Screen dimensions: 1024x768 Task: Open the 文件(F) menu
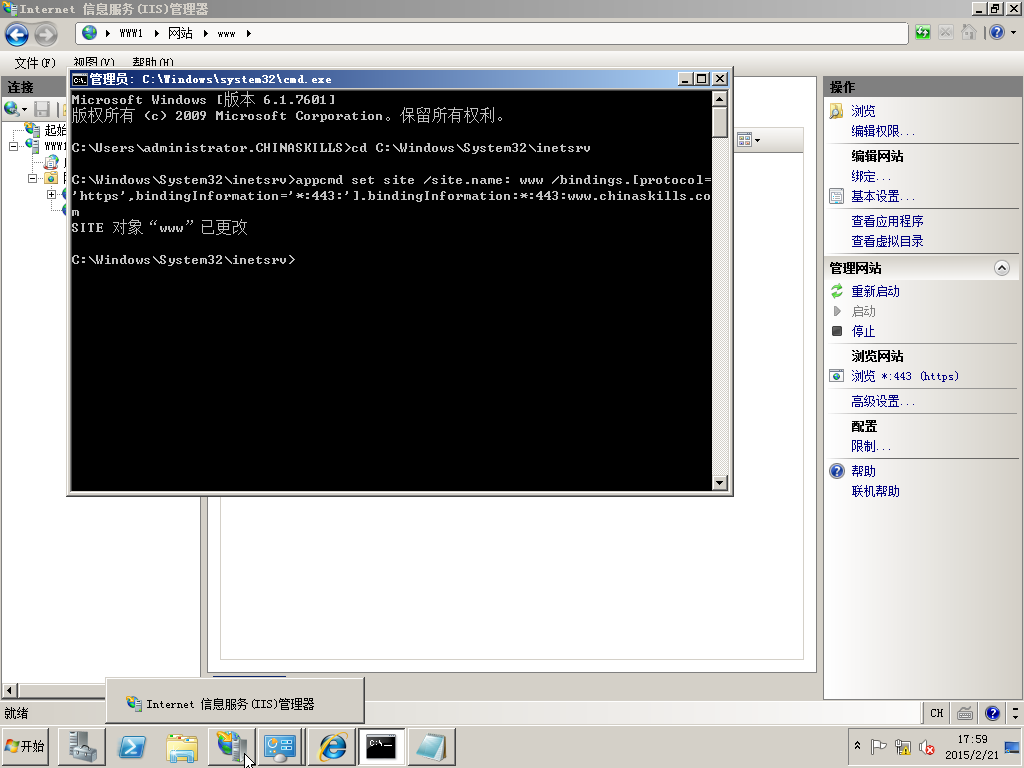click(x=35, y=63)
